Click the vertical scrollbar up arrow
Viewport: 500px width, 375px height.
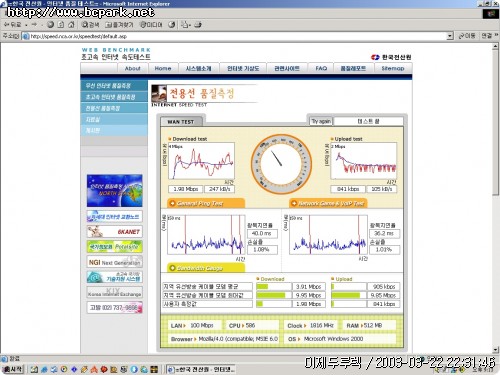pos(496,47)
